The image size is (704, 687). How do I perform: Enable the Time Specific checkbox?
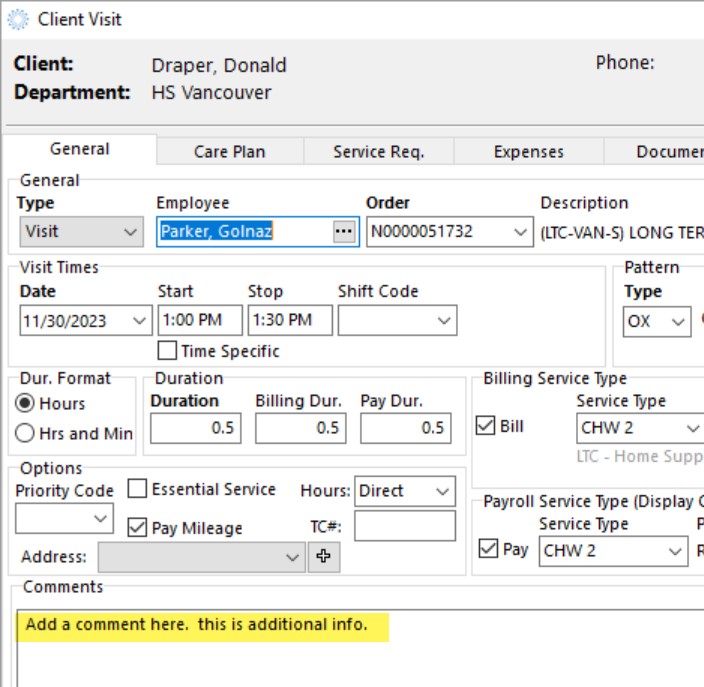tap(167, 351)
